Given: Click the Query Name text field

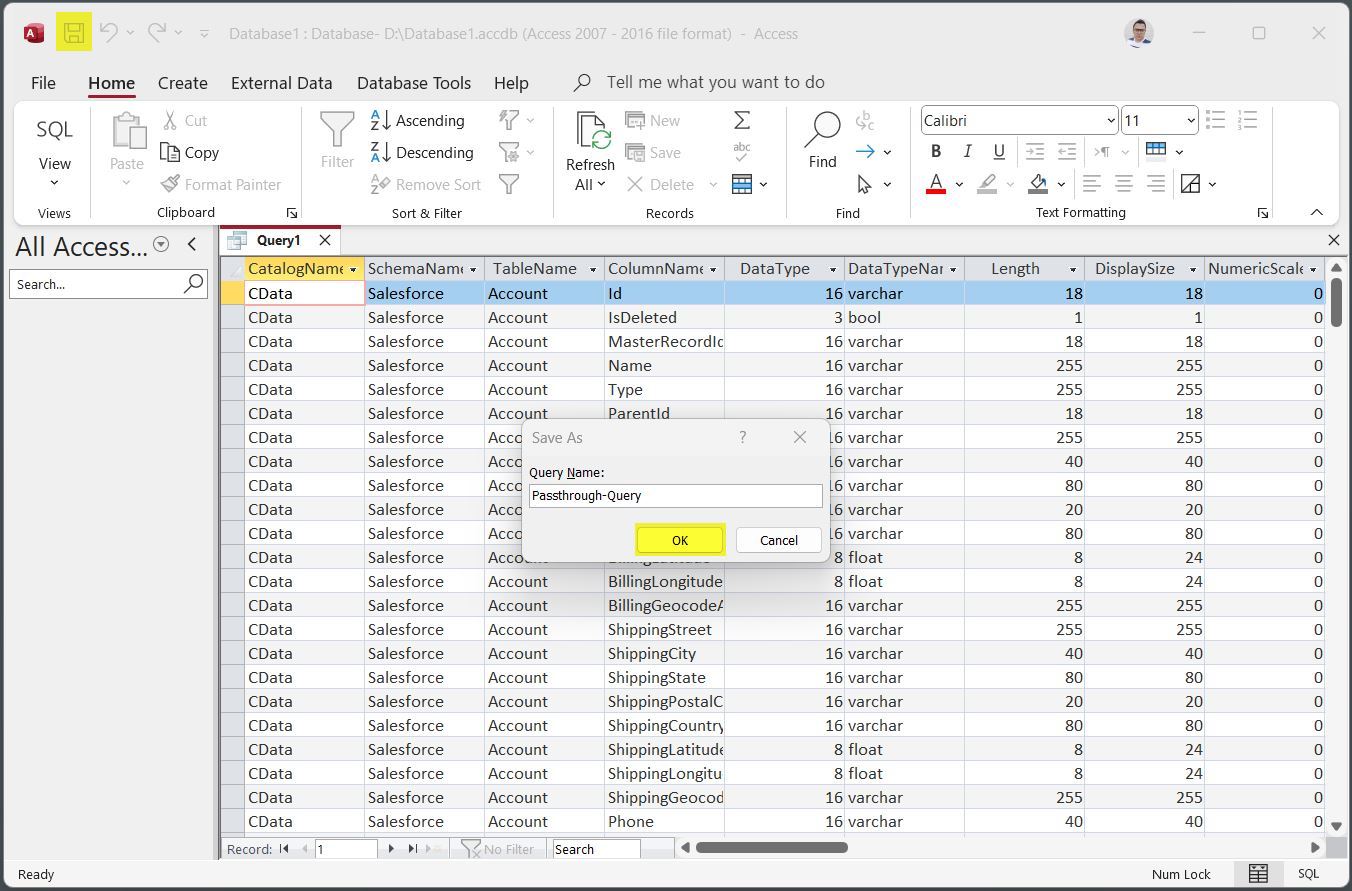Looking at the screenshot, I should coord(675,495).
